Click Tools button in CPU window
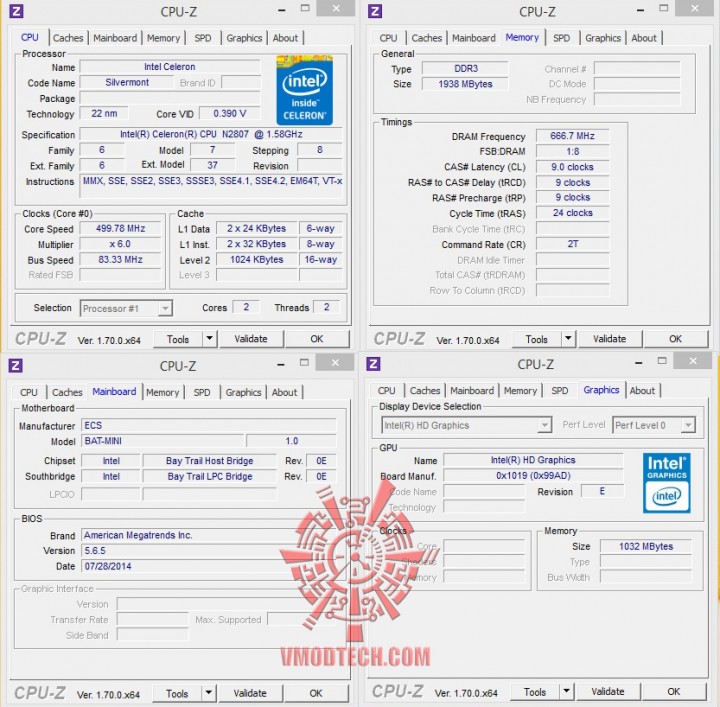 (178, 339)
